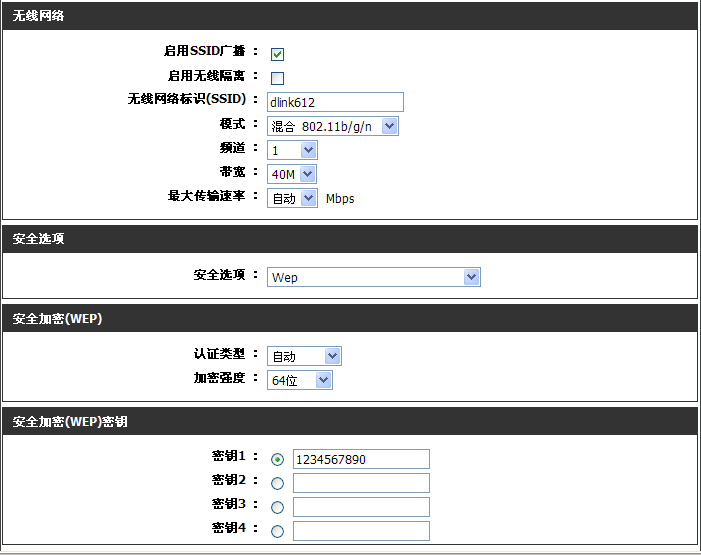Image resolution: width=701 pixels, height=555 pixels.
Task: Uncheck the 启用SSID广播 checkbox
Action: [x=277, y=54]
